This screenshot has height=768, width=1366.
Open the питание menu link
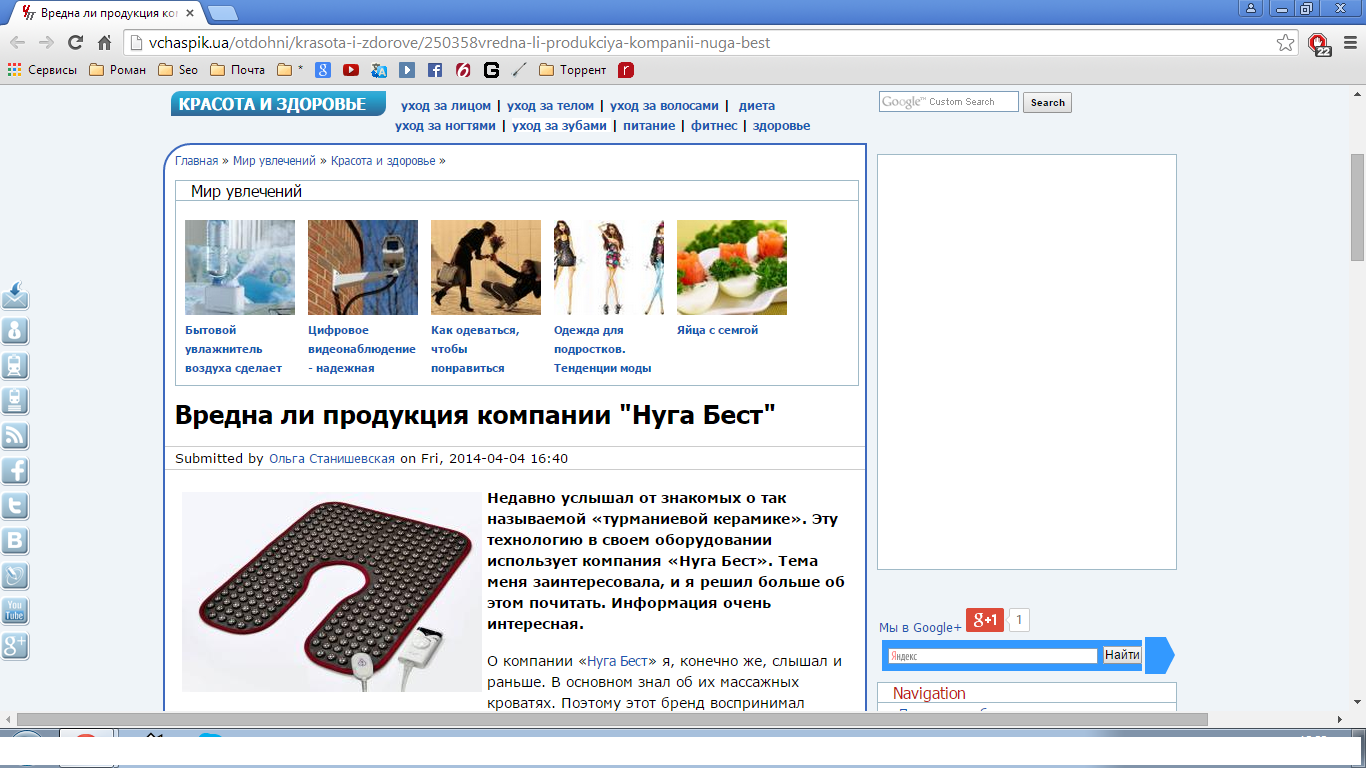coord(649,125)
